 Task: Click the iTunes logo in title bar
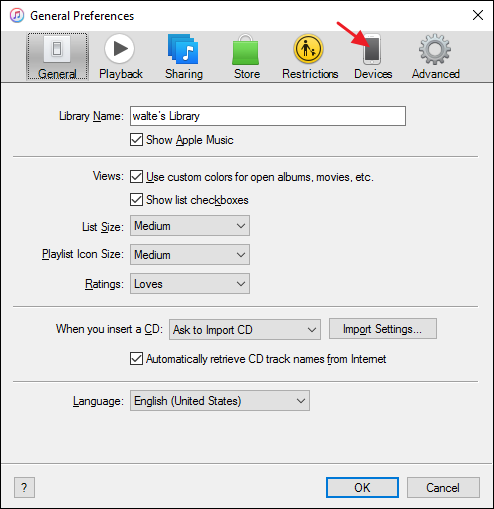coord(17,15)
